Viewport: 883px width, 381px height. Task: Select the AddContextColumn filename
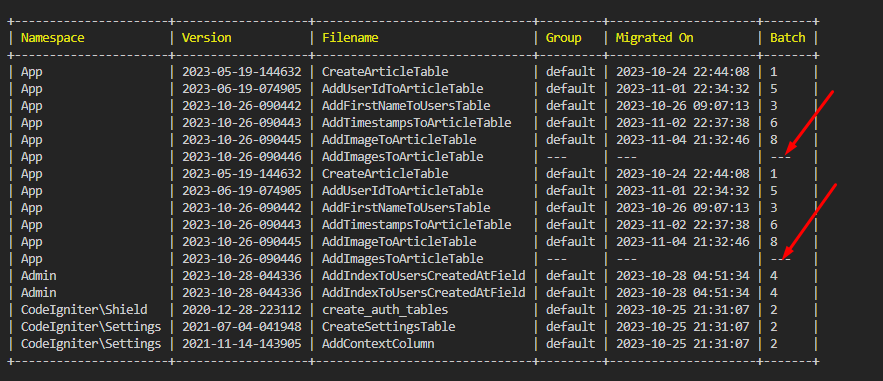pos(377,344)
